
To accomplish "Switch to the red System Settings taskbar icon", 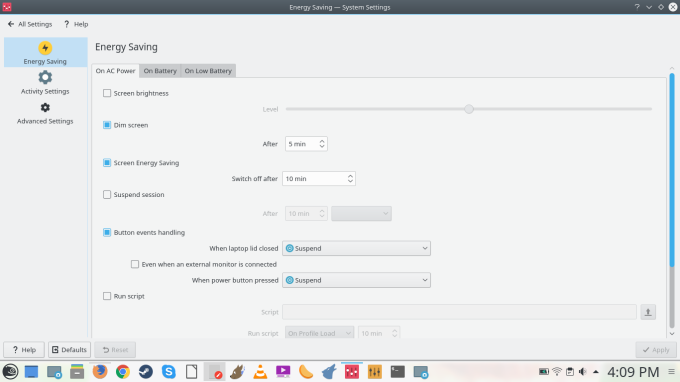I will click(352, 372).
